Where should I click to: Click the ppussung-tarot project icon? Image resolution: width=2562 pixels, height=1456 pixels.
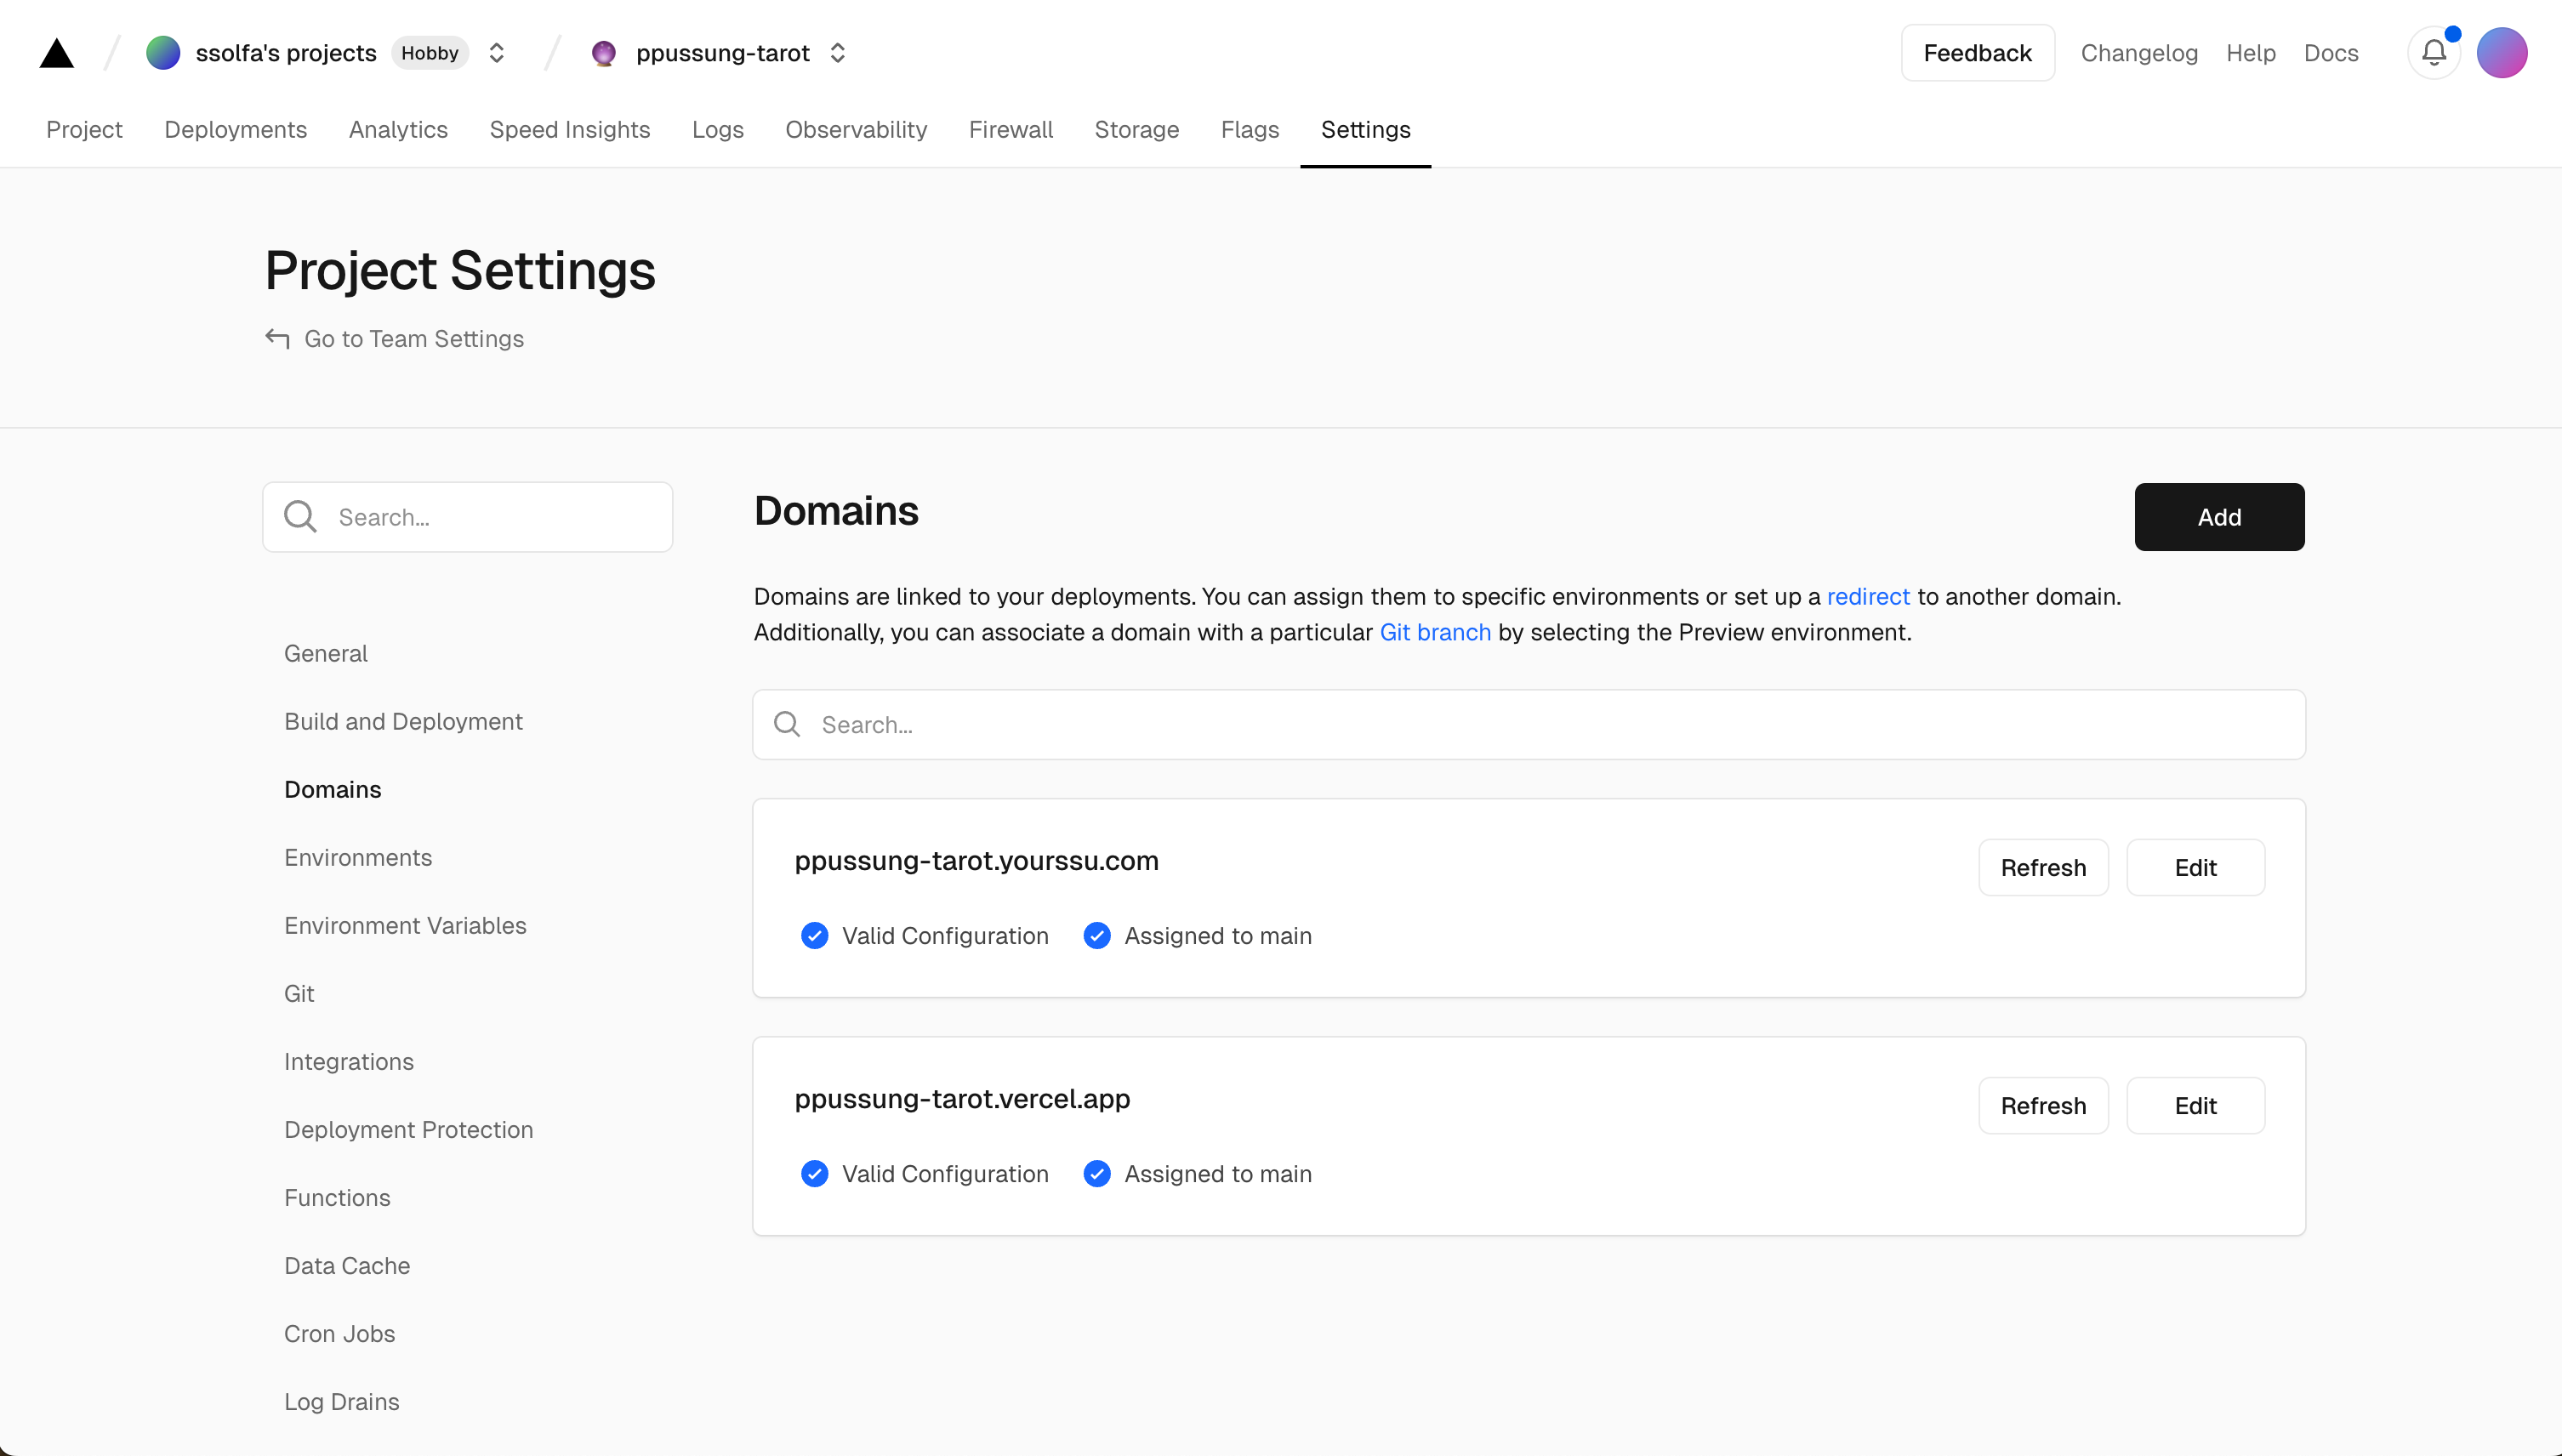click(x=603, y=53)
